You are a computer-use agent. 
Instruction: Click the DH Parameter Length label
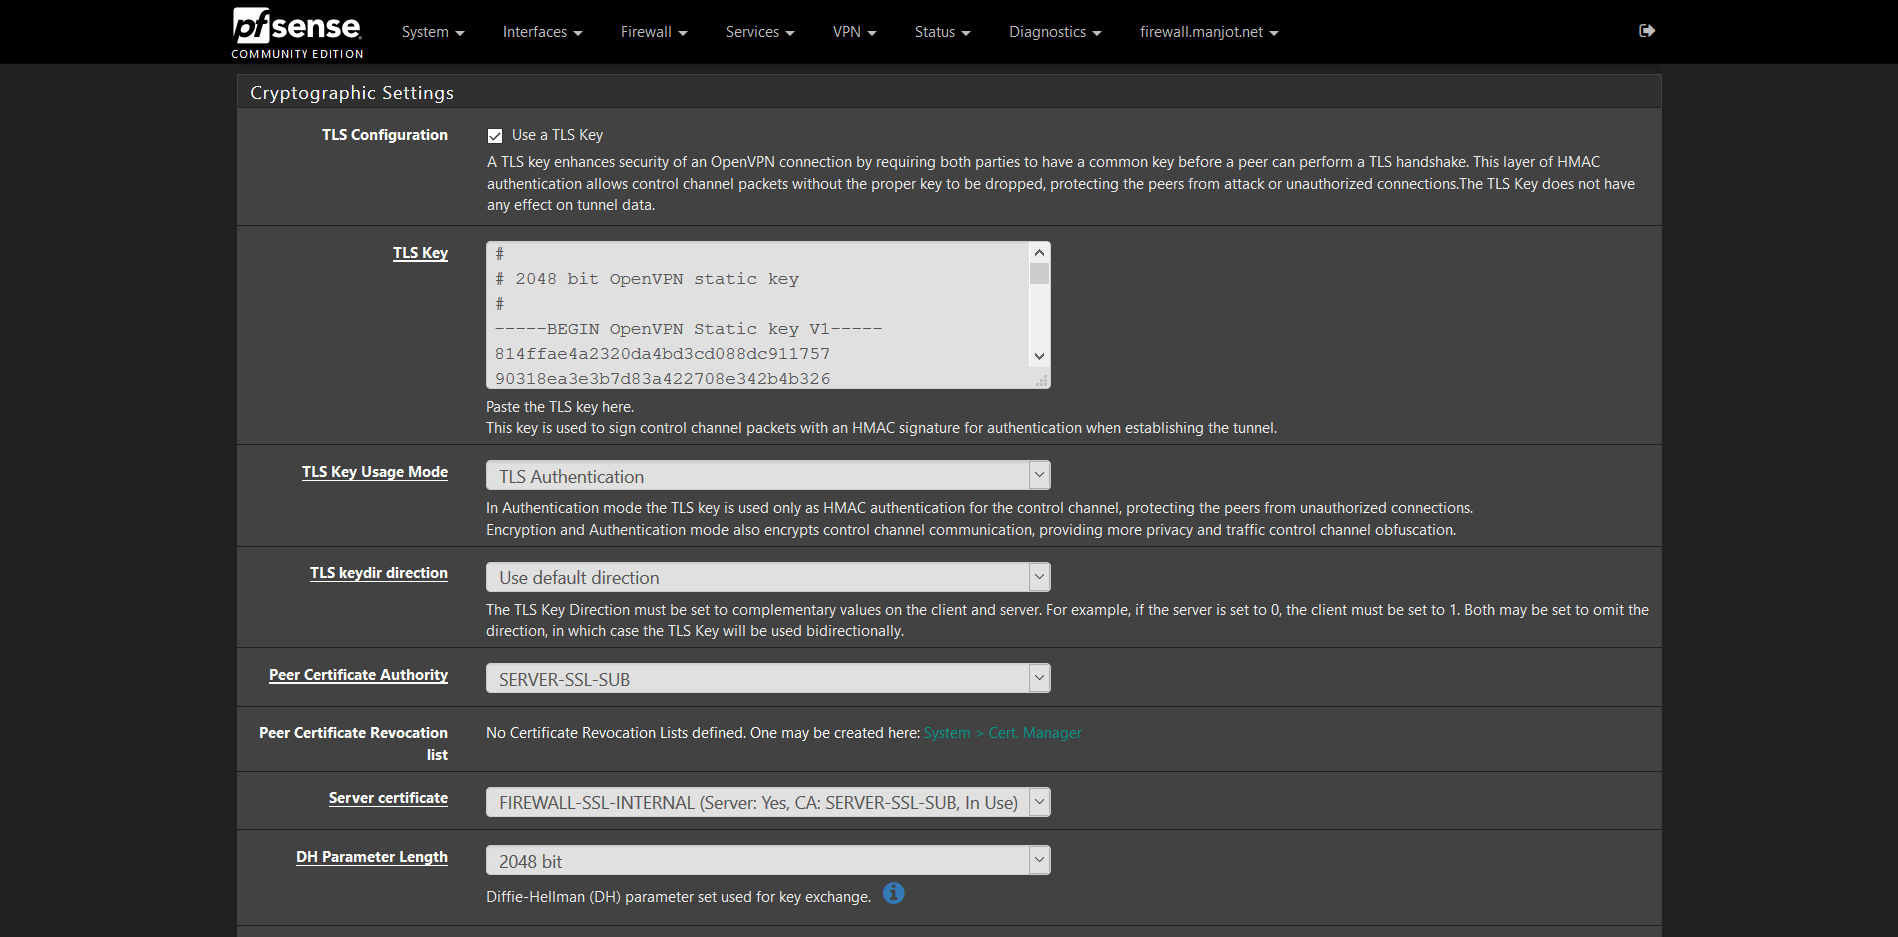372,857
